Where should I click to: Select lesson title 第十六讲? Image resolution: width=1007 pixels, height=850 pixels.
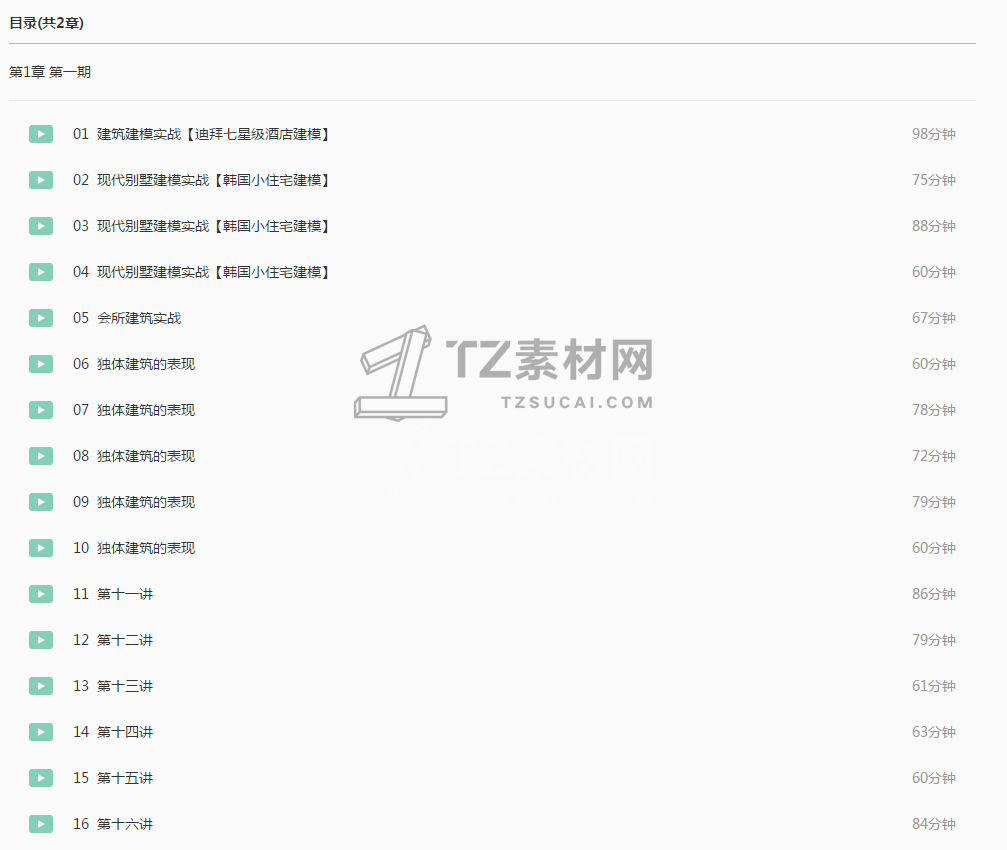[x=125, y=824]
